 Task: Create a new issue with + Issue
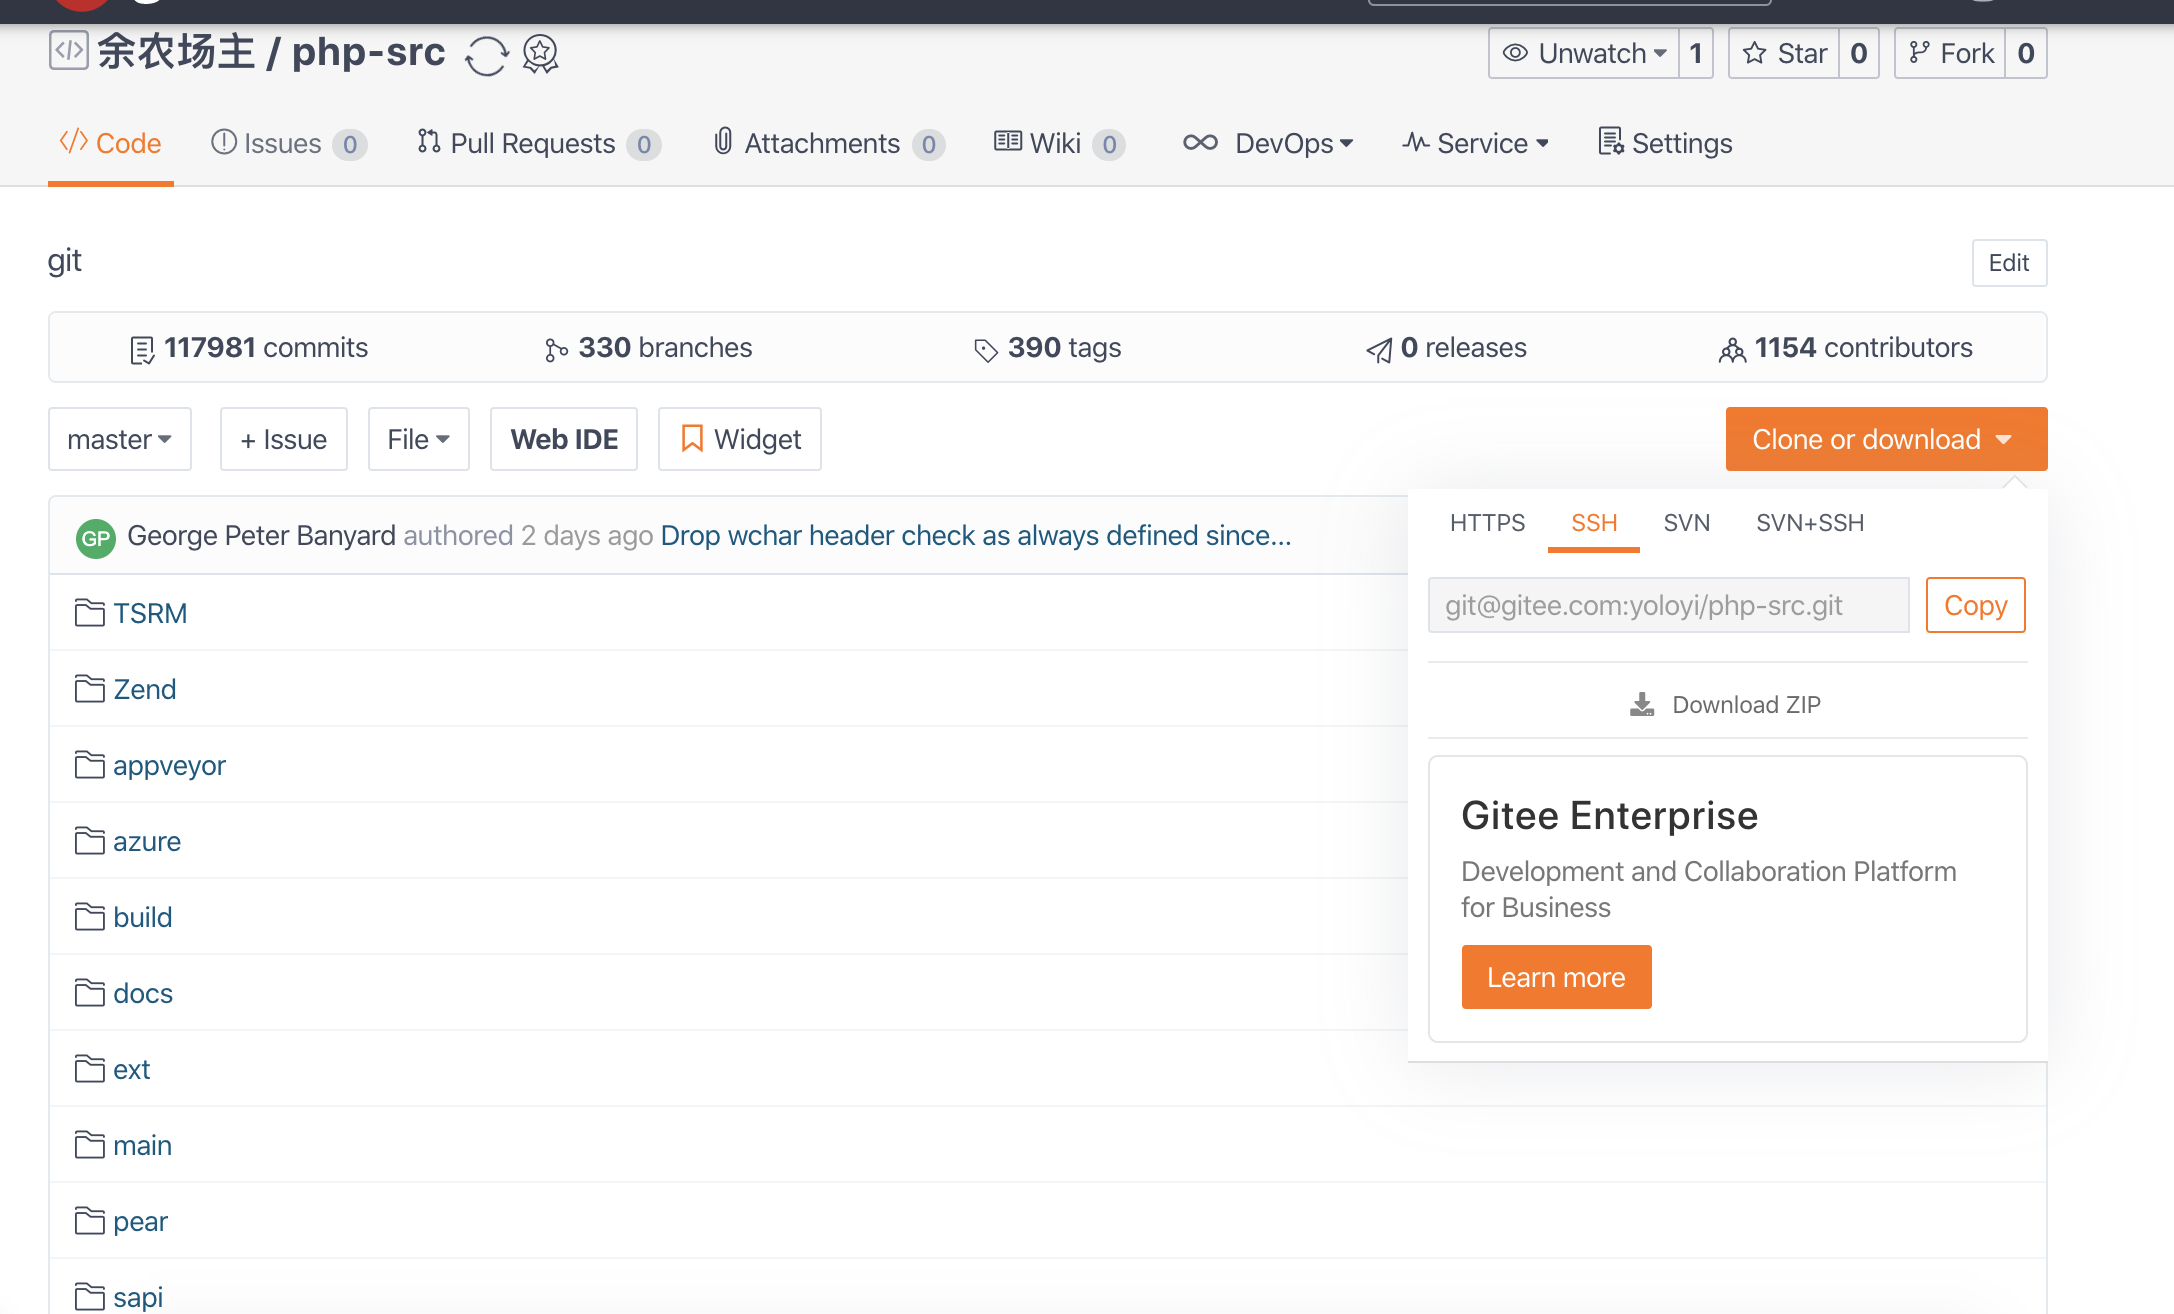[284, 439]
